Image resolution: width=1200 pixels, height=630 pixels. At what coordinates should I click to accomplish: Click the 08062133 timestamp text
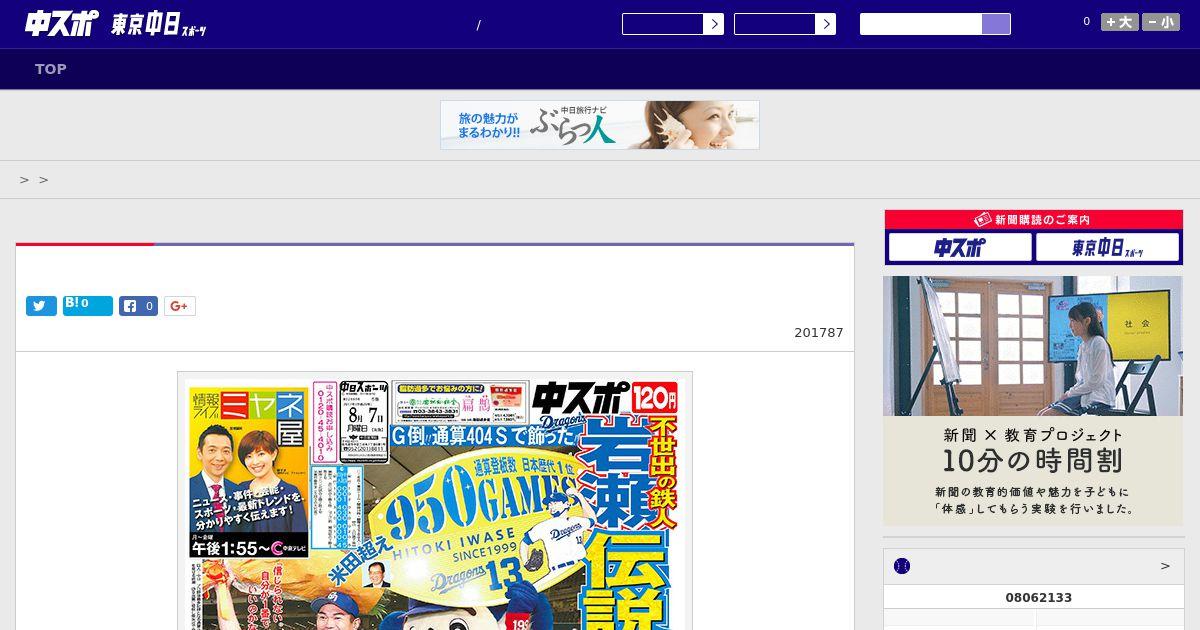(1038, 598)
